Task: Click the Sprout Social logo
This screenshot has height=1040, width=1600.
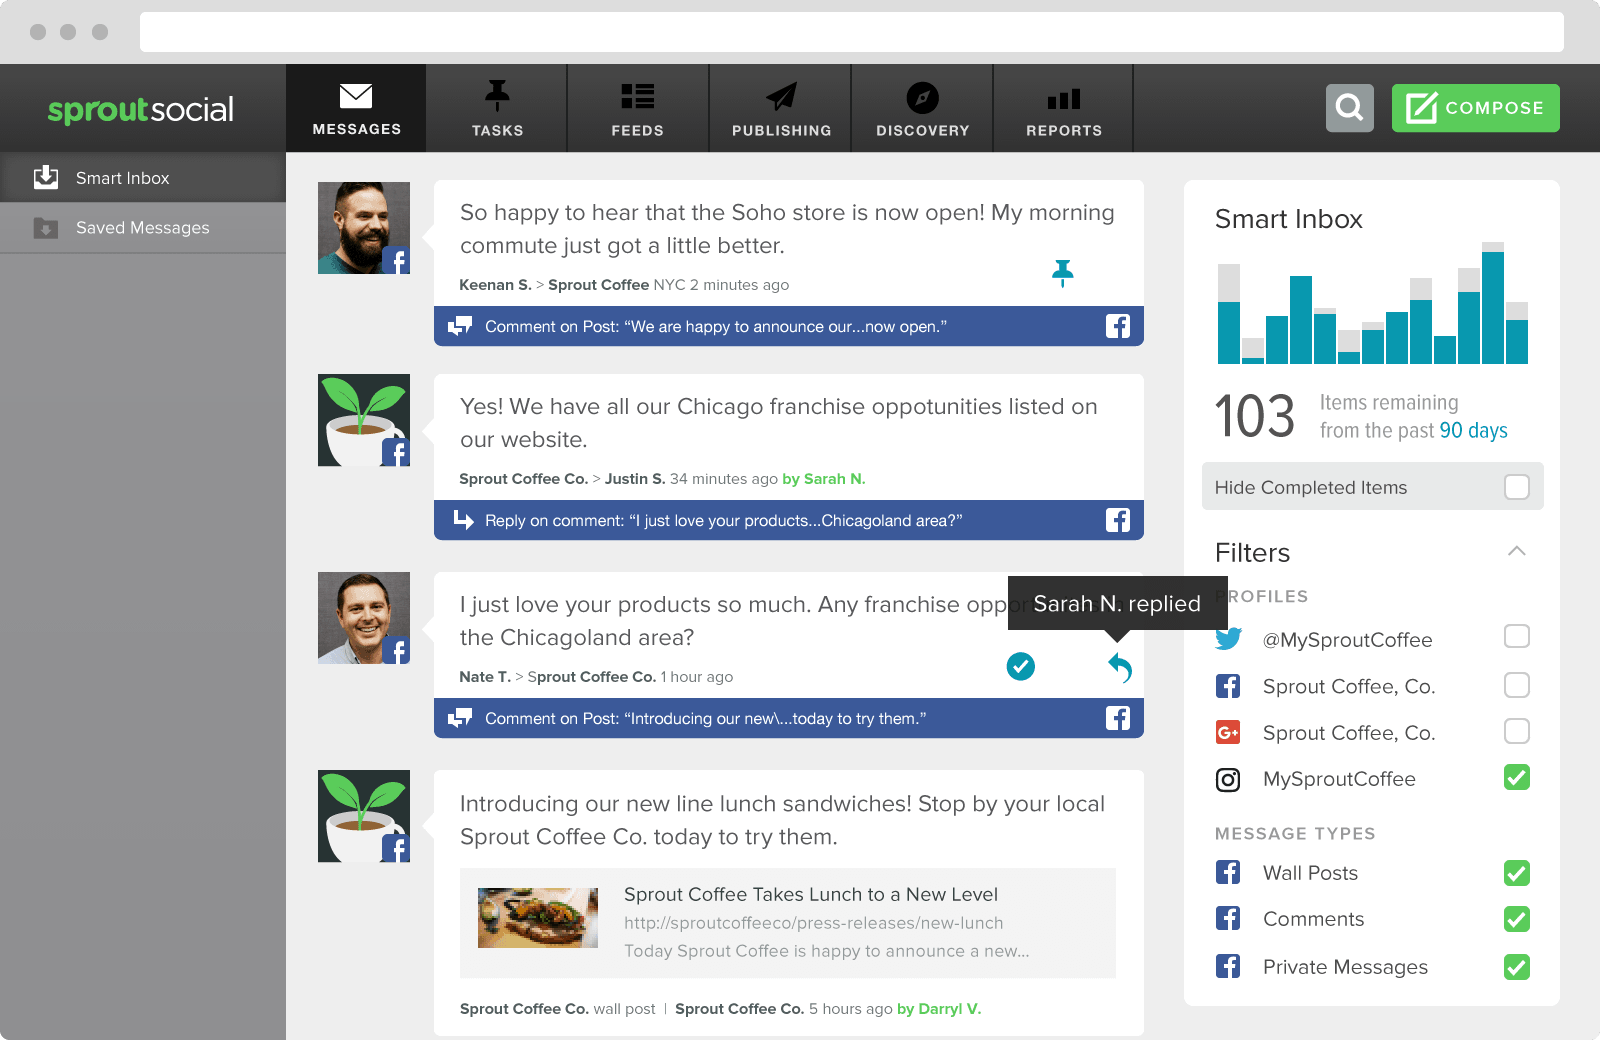Action: coord(141,110)
